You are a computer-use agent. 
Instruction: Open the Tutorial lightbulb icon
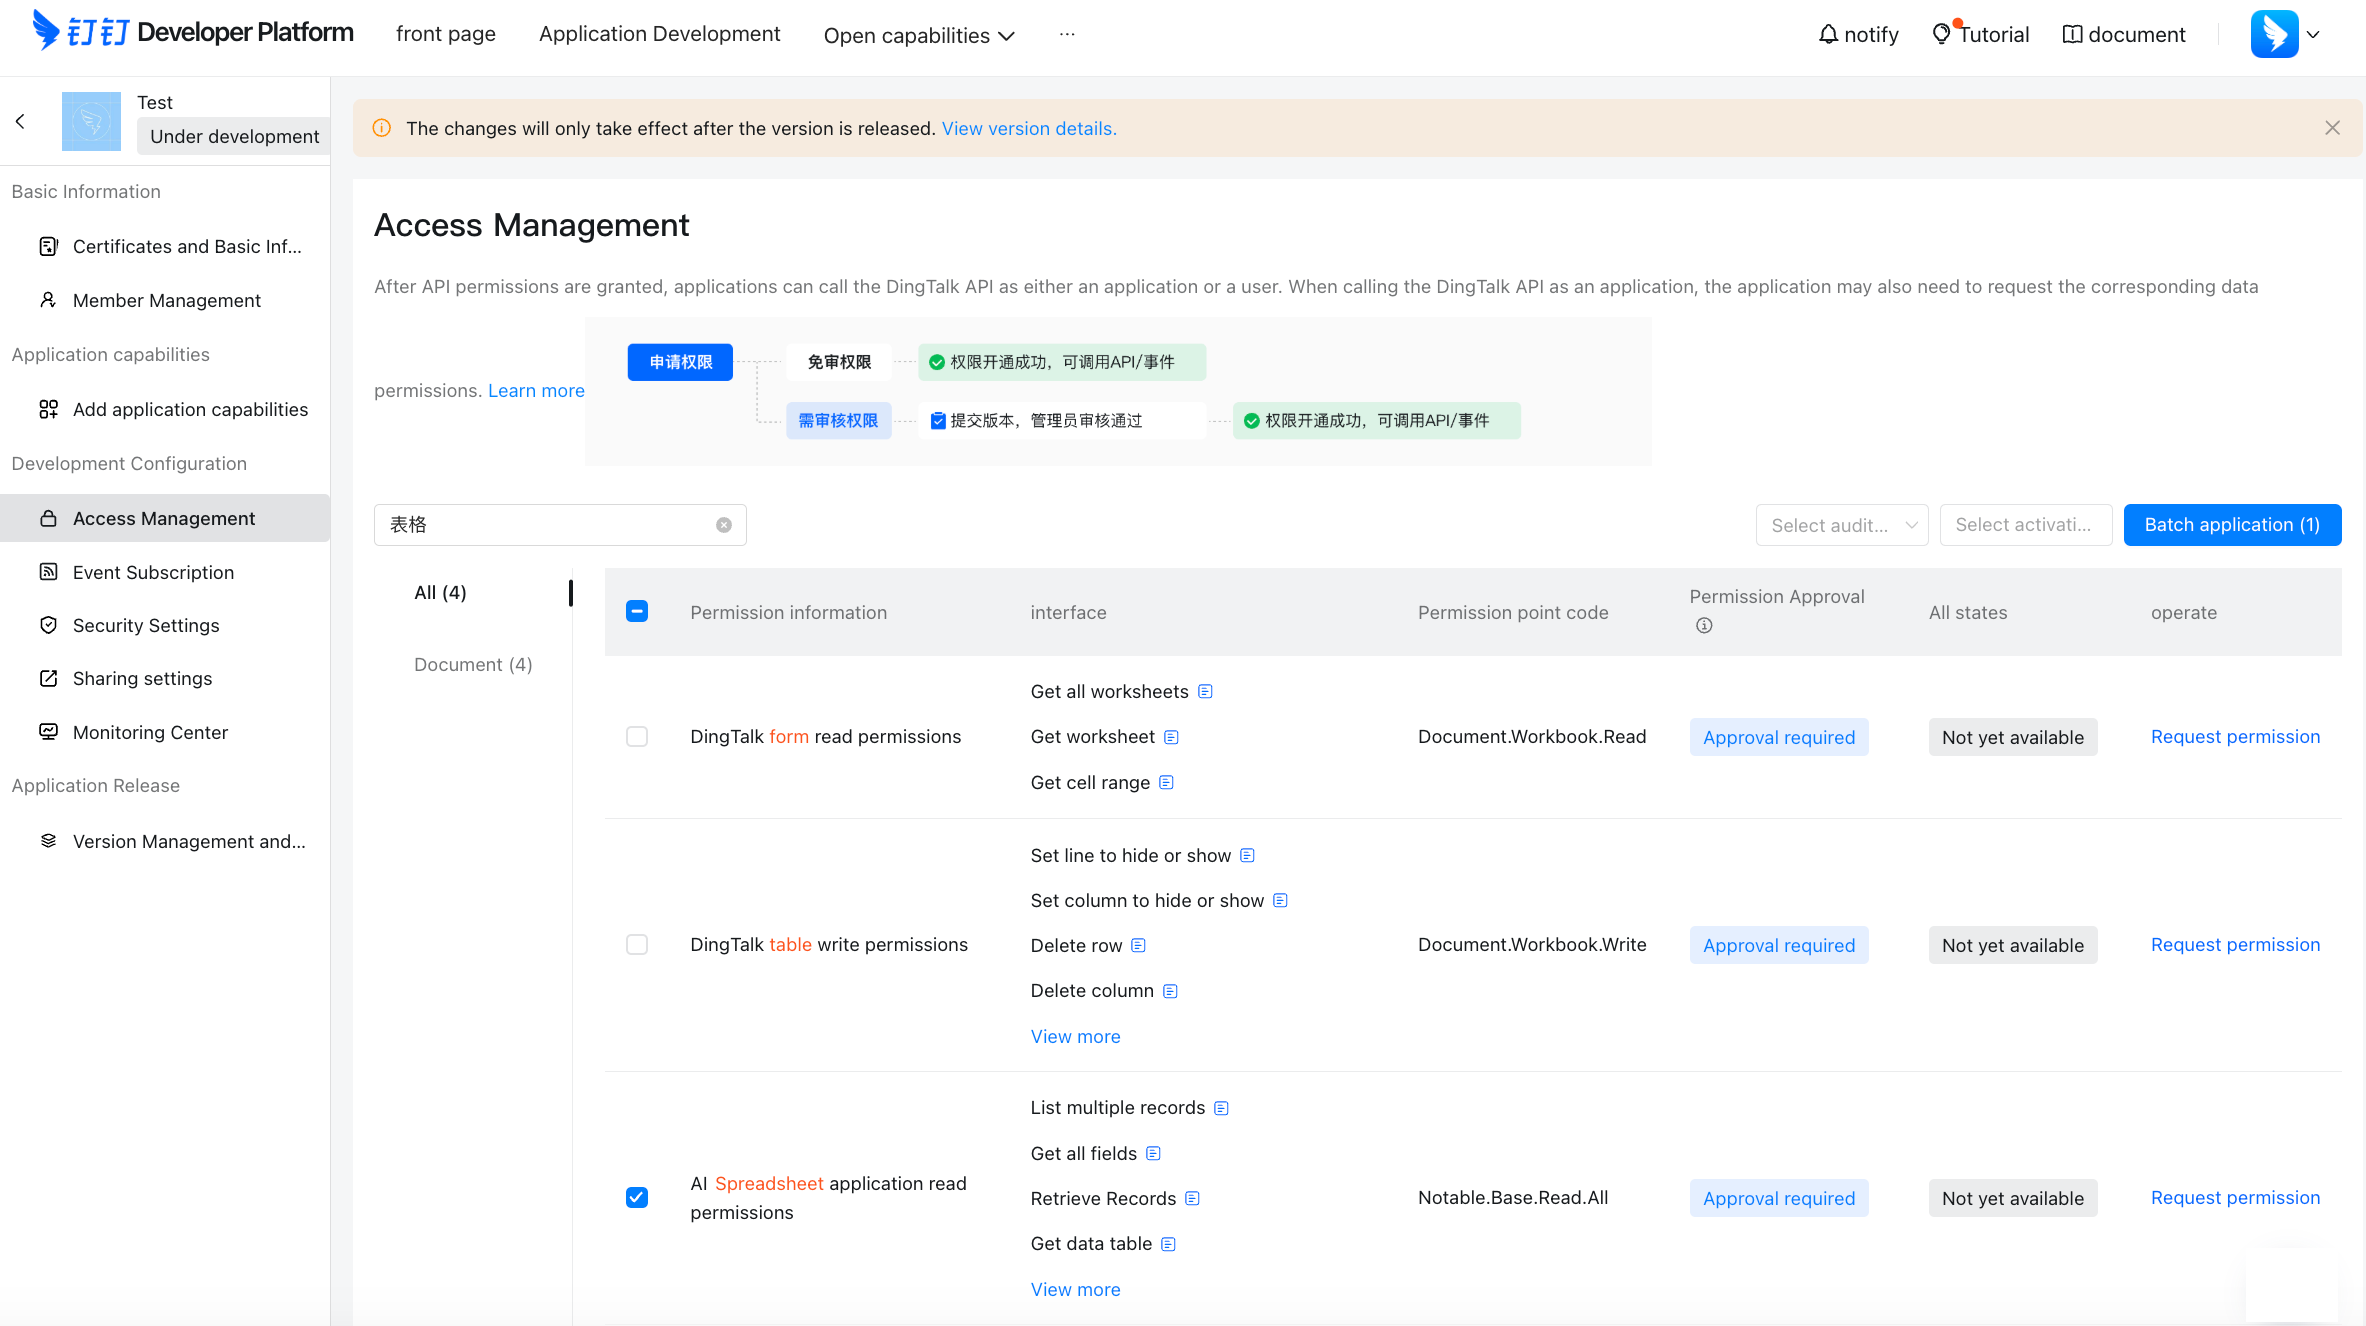(1941, 34)
